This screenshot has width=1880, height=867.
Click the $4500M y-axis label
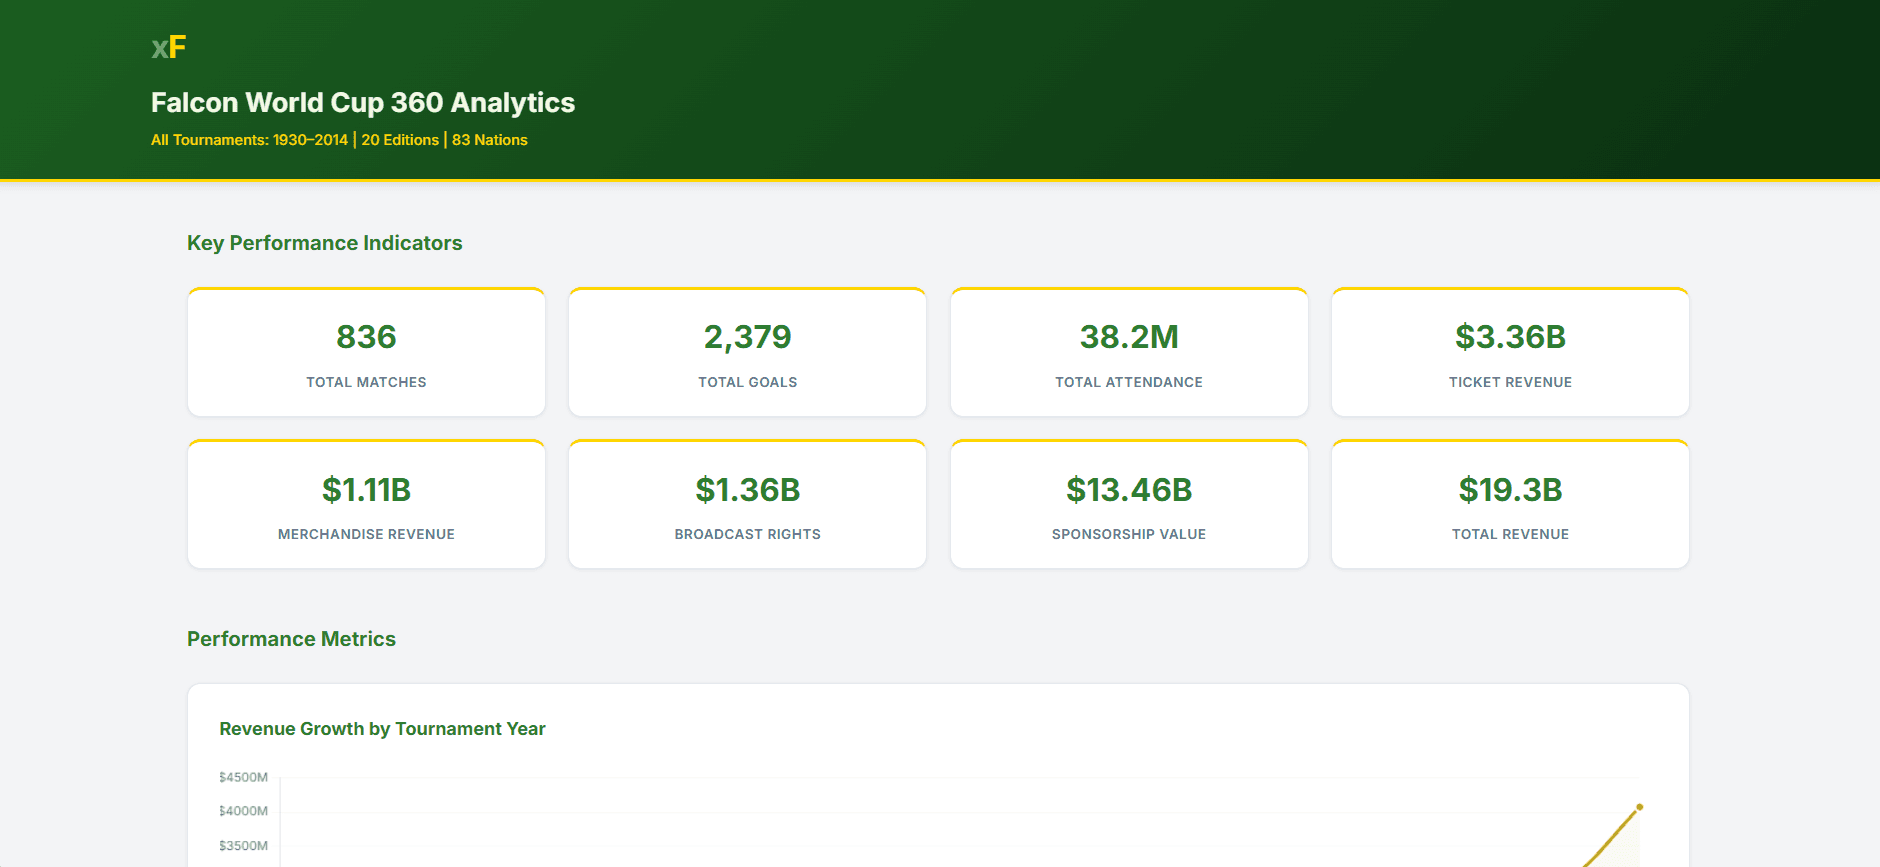[x=243, y=777]
